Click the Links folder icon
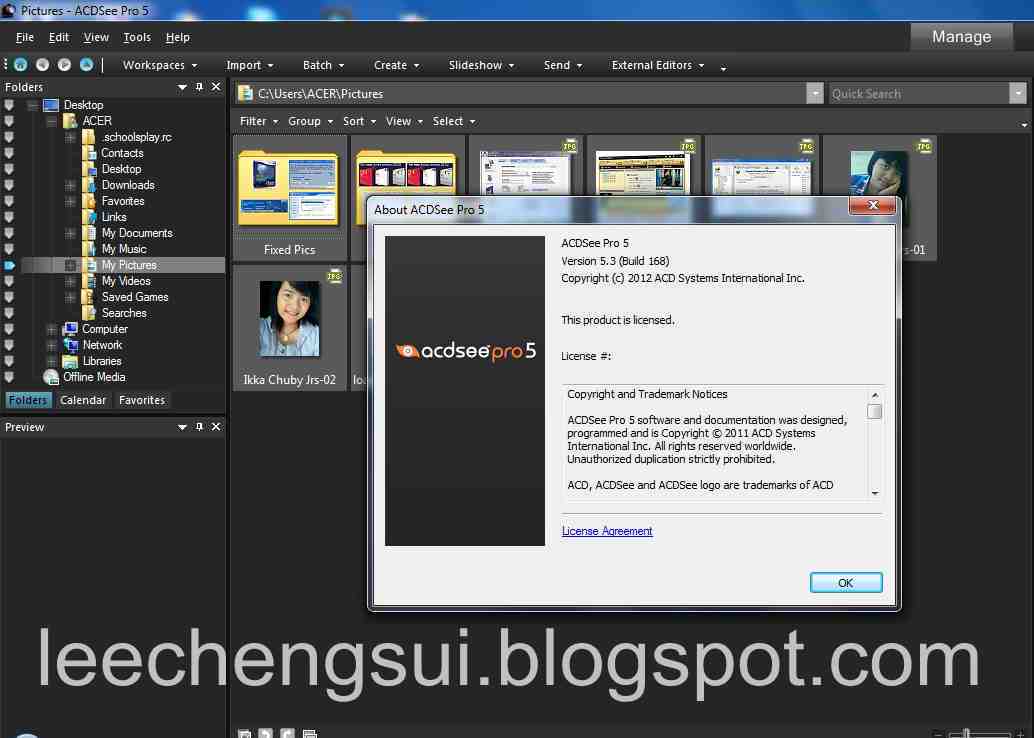 click(x=89, y=217)
